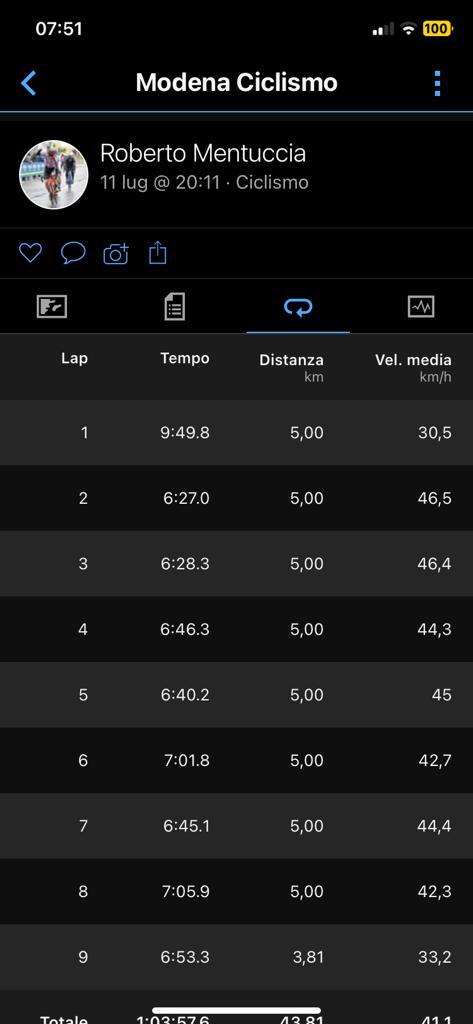Select lap 2 row with 6:27.0

(236, 498)
